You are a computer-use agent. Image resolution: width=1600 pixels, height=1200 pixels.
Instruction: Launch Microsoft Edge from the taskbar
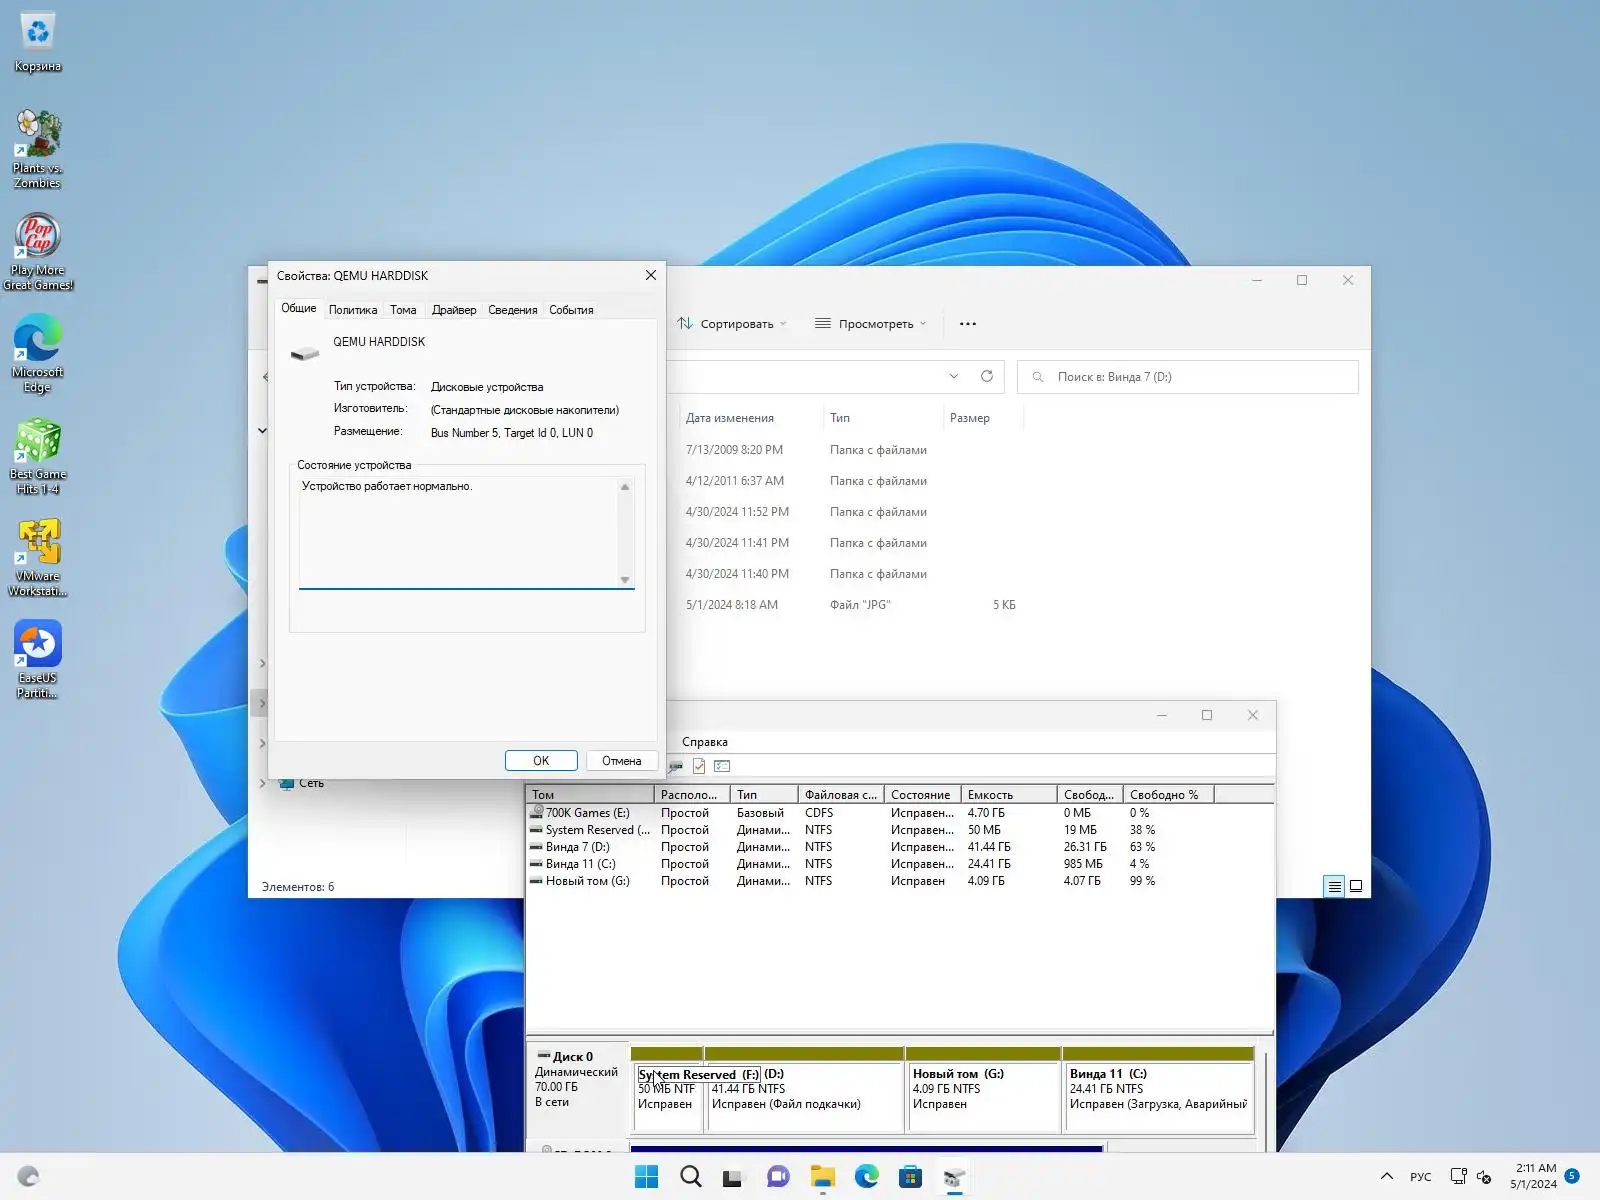click(867, 1177)
